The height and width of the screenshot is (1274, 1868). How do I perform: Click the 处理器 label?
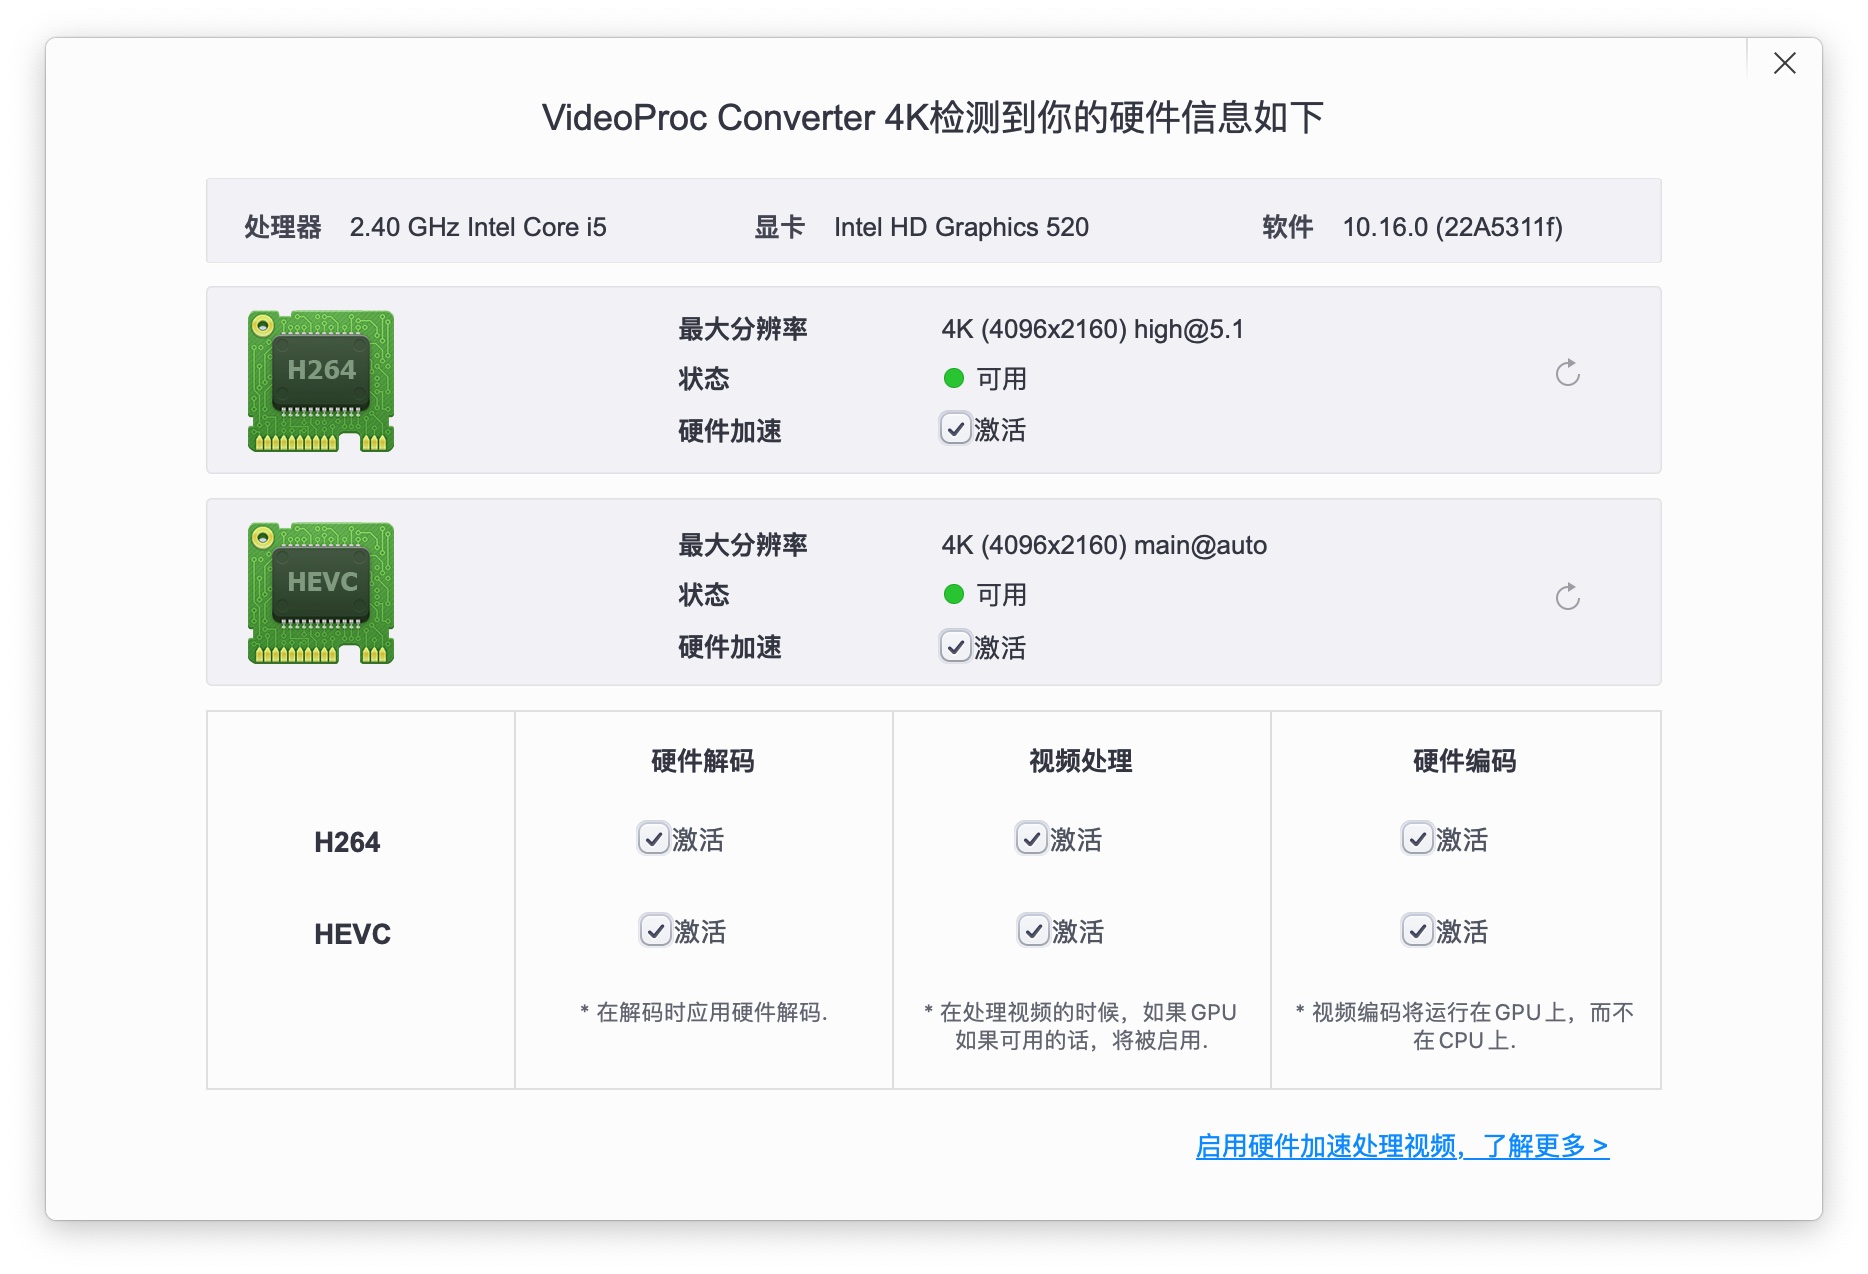coord(283,227)
